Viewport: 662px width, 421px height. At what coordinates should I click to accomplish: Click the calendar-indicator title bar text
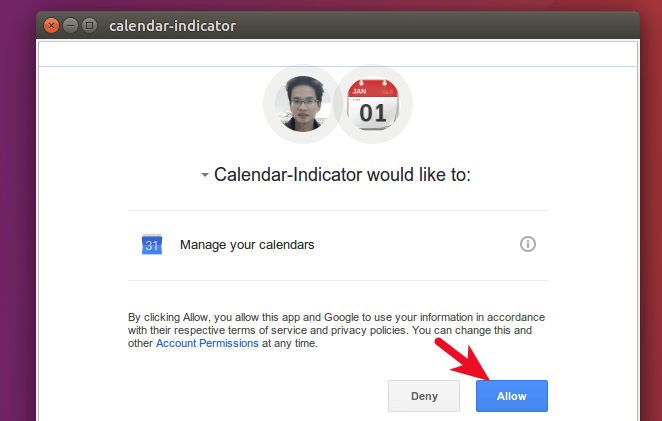coord(173,25)
